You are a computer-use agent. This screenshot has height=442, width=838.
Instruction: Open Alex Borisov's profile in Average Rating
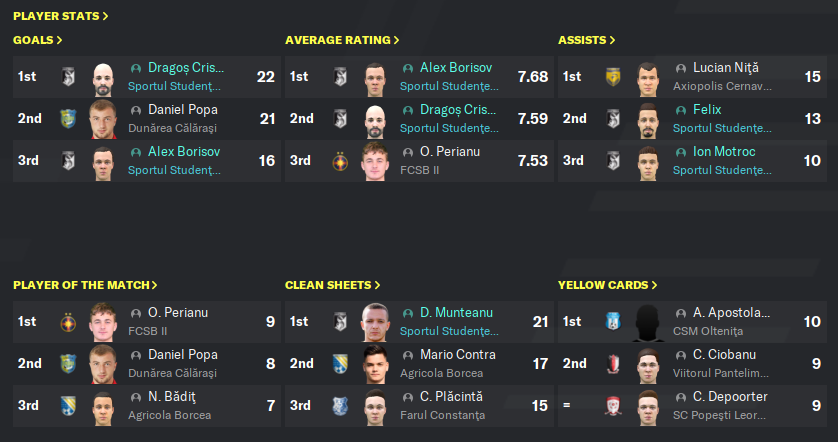click(x=456, y=68)
